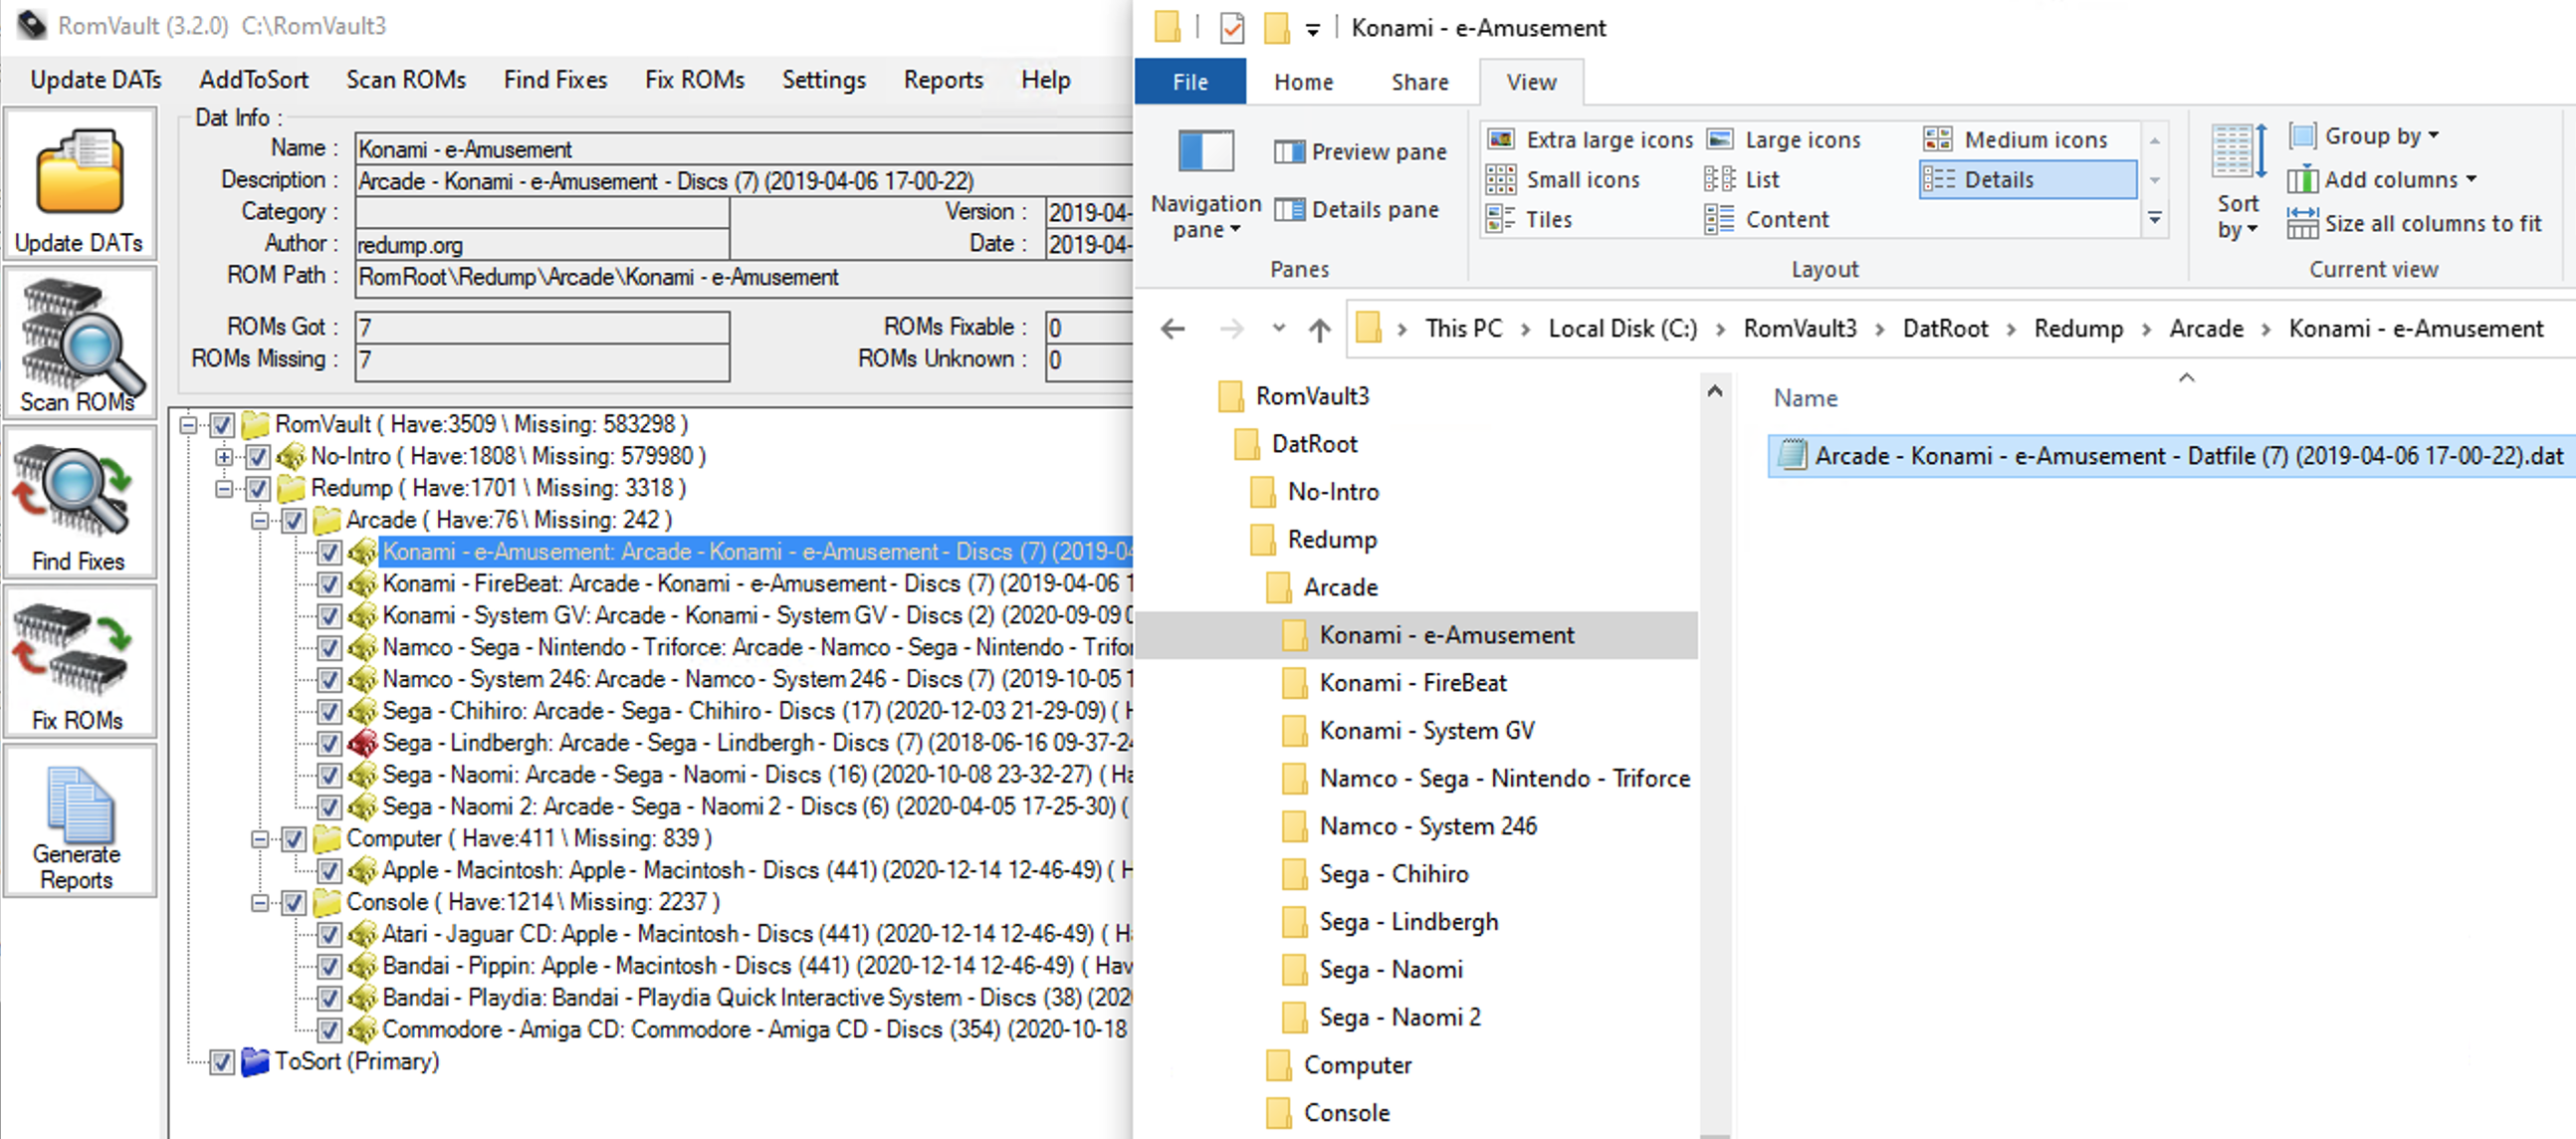This screenshot has width=2576, height=1139.
Task: Click navigation pane scrollbar up arrow
Action: click(1714, 391)
